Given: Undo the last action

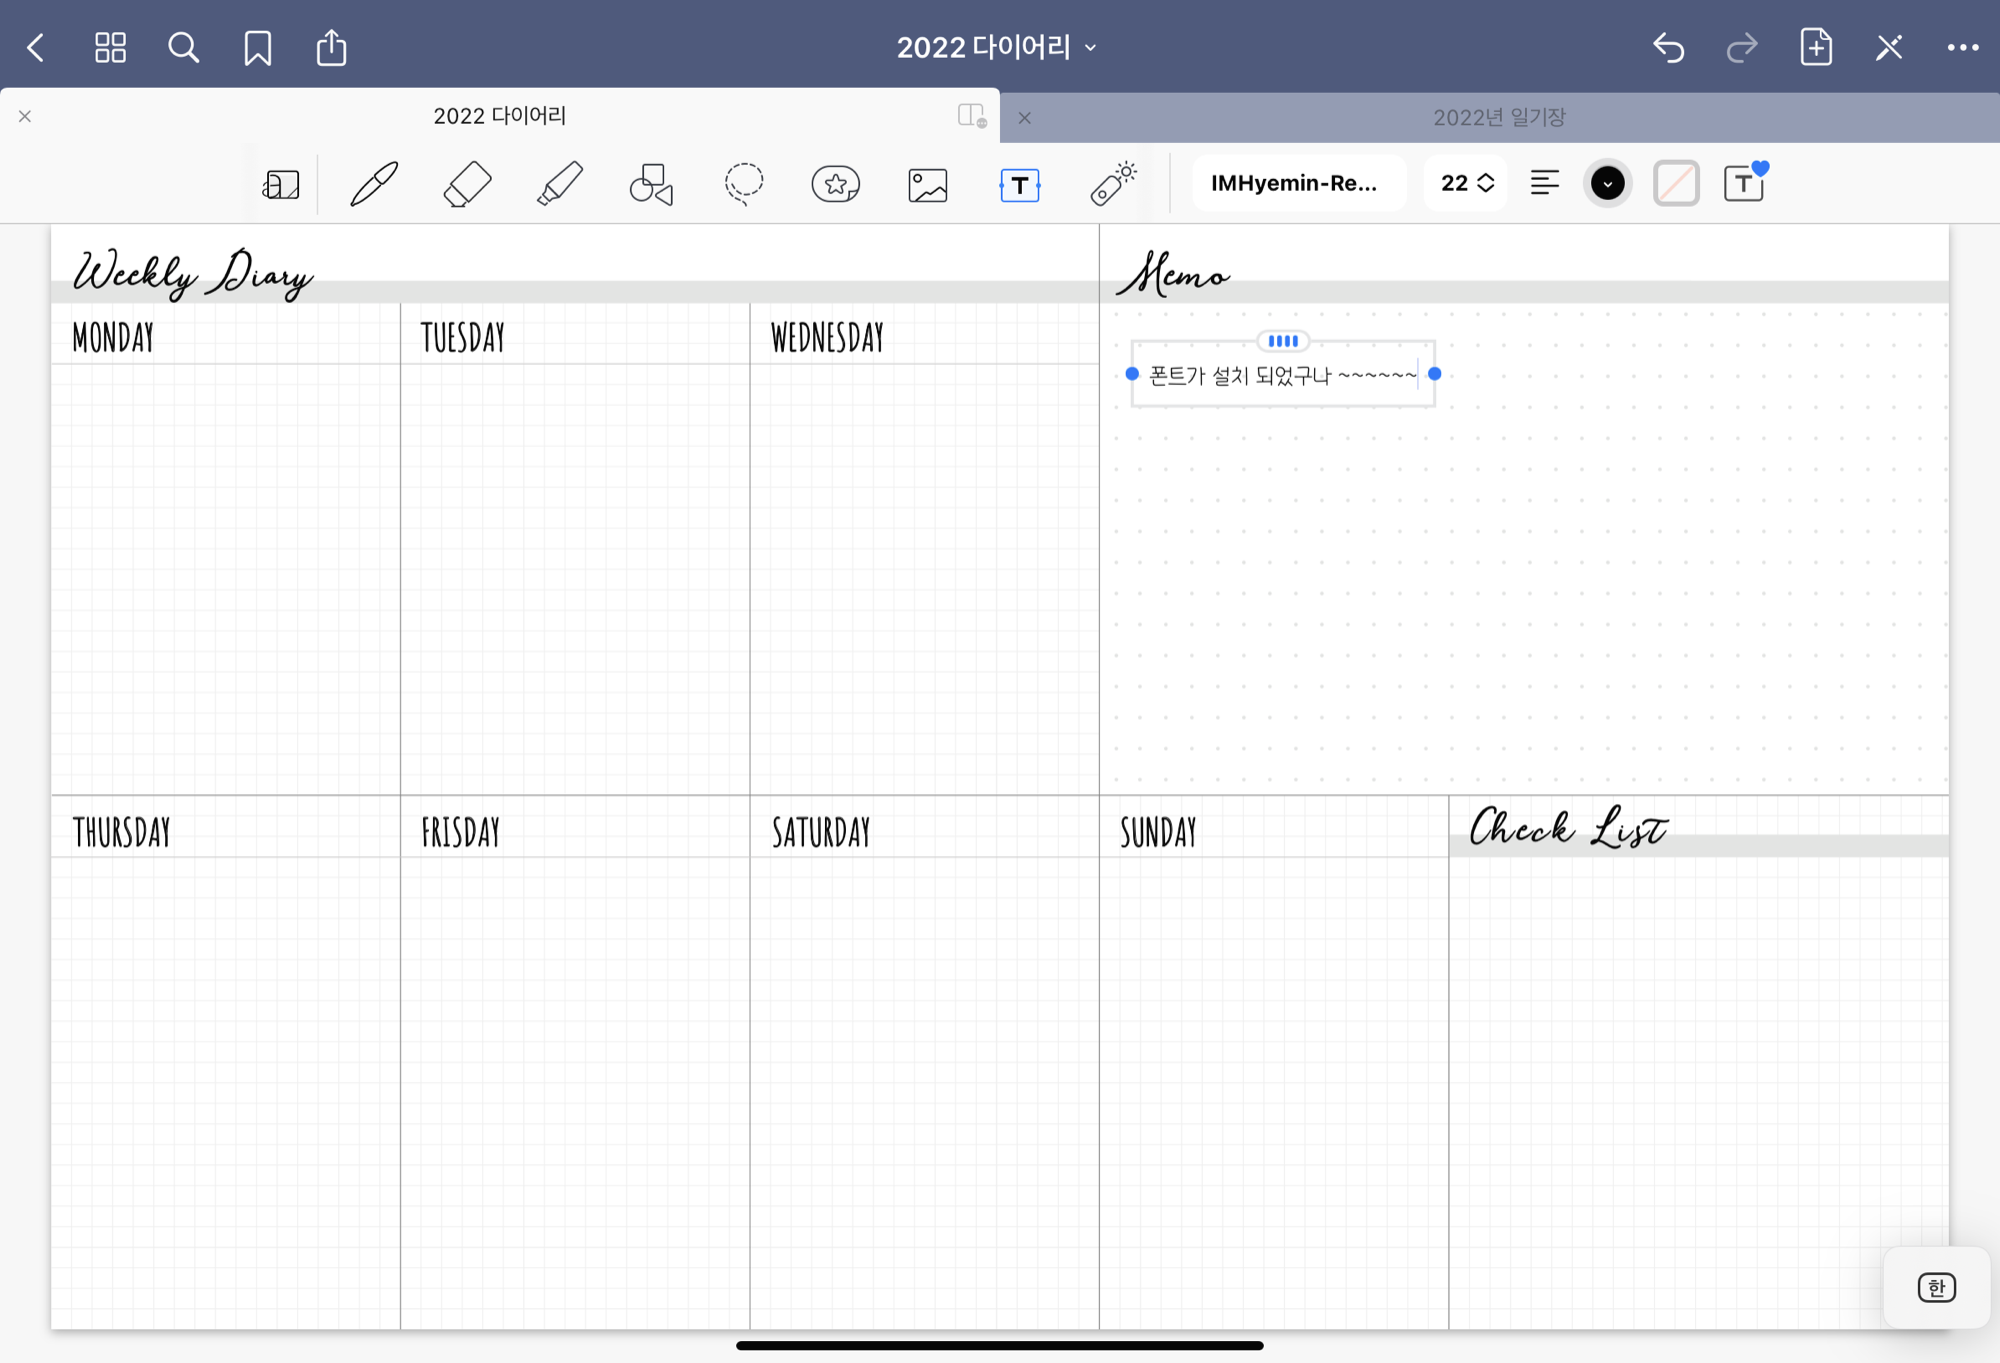Looking at the screenshot, I should click(1668, 47).
